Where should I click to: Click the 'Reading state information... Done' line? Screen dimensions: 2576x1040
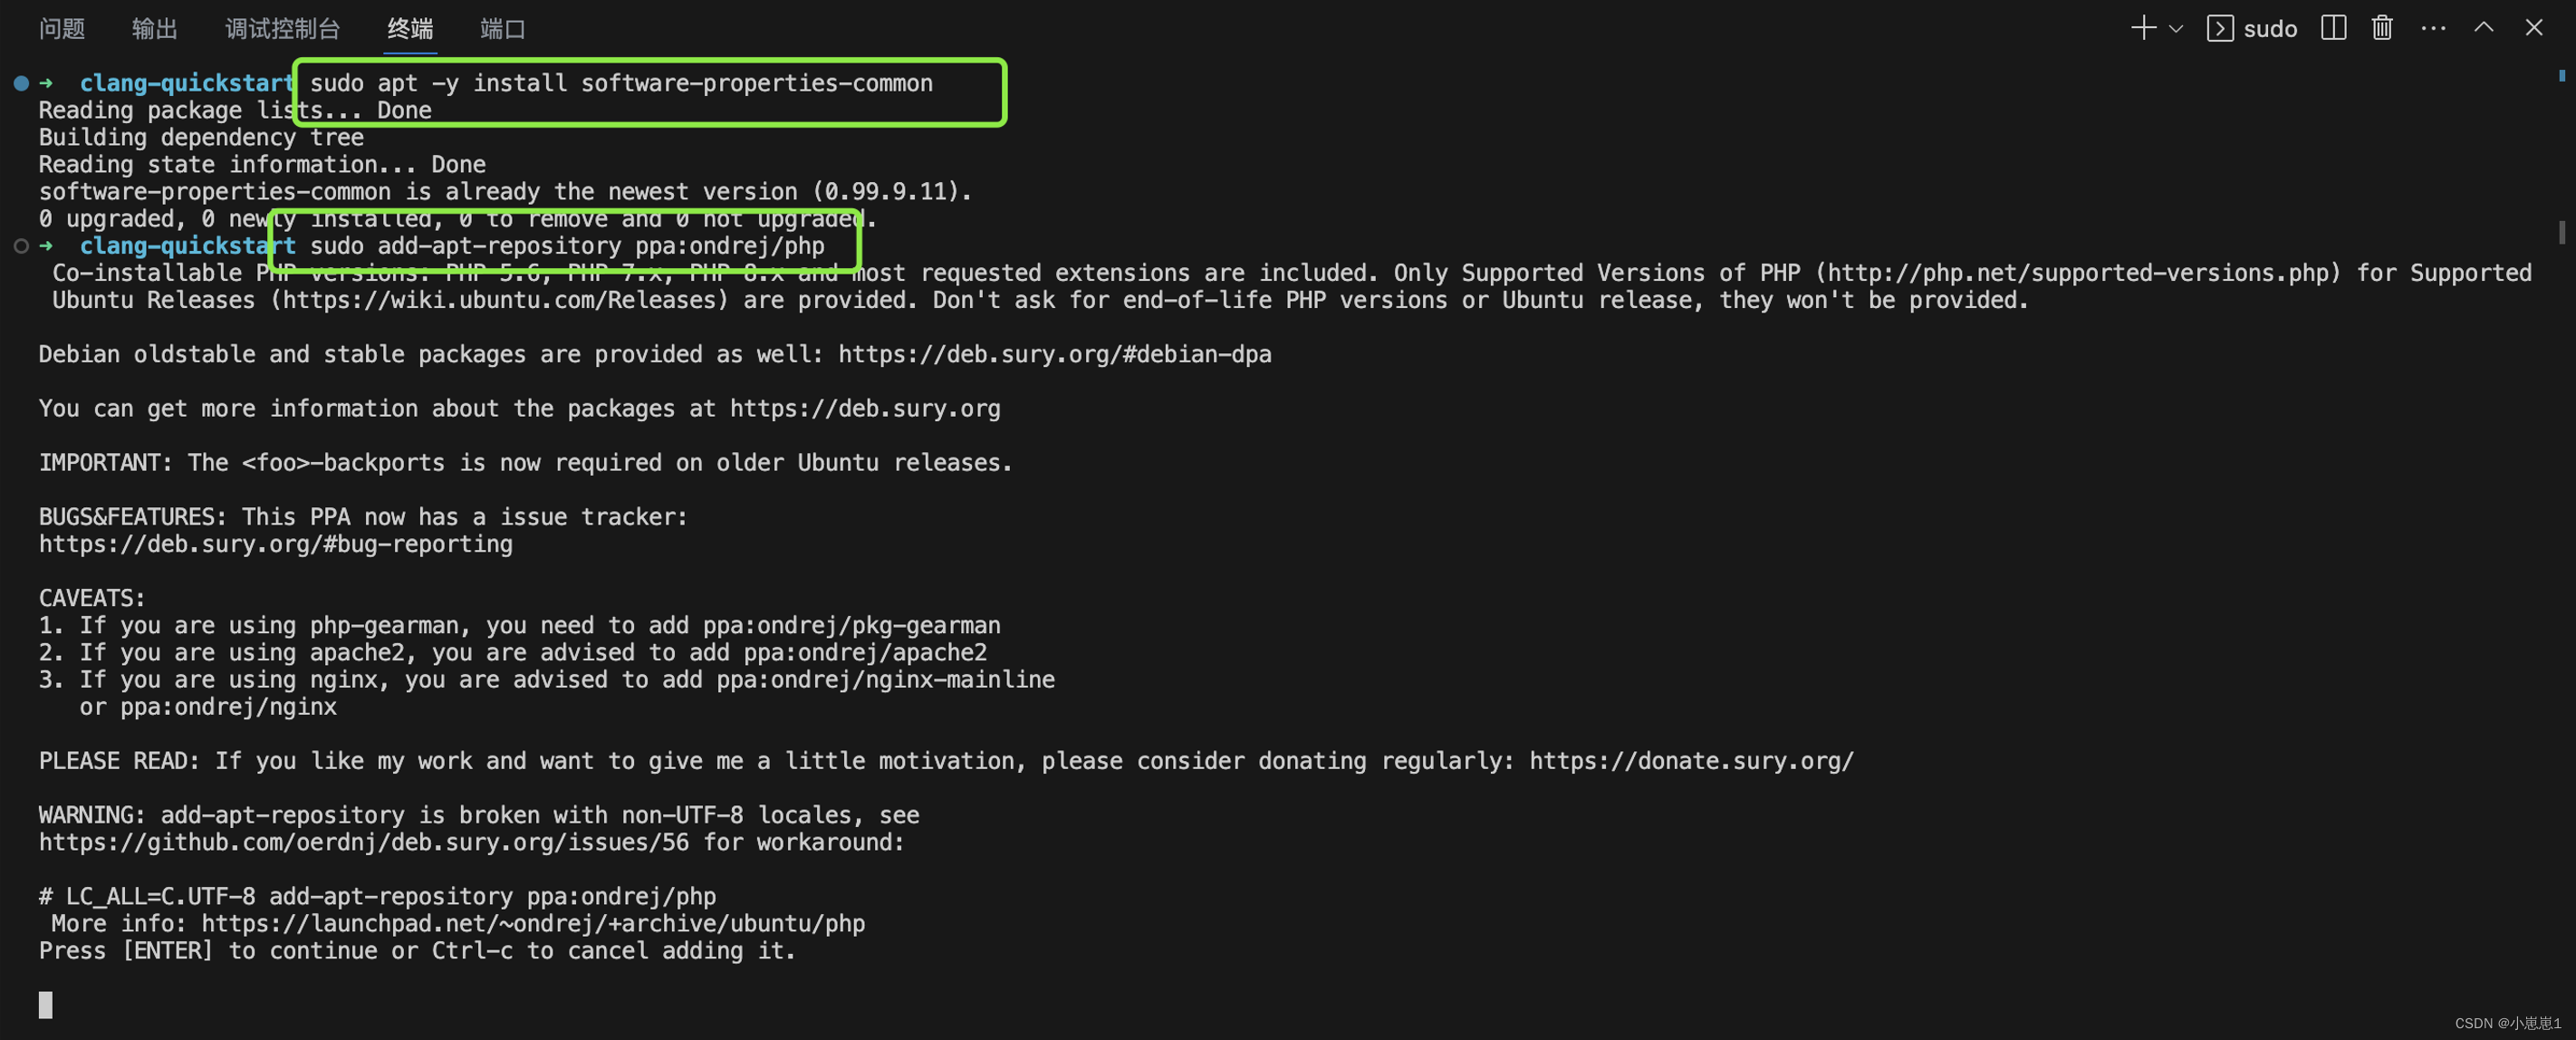click(x=262, y=164)
